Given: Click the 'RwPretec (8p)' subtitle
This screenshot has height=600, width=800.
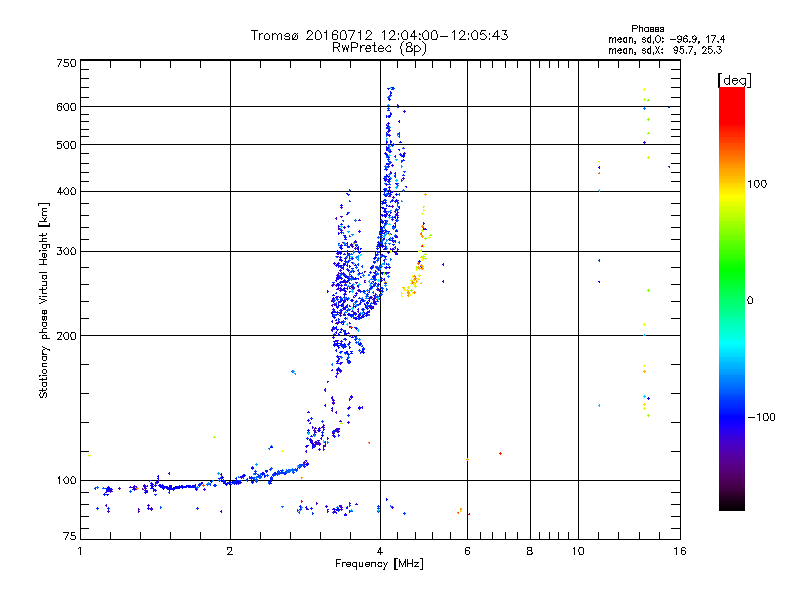Looking at the screenshot, I should (379, 48).
